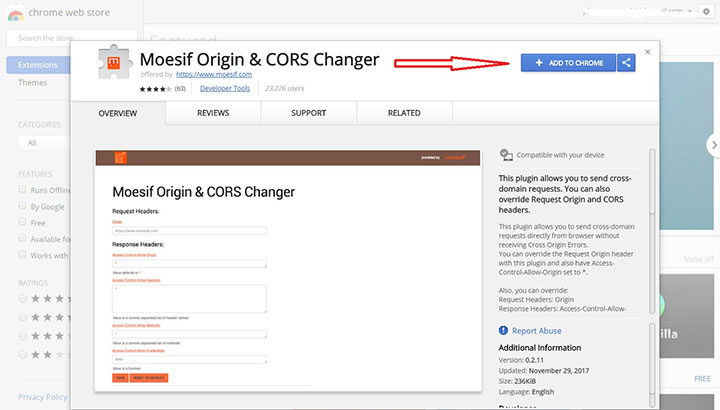Viewport: 720px width, 410px height.
Task: Click the next arrow on featured carousel
Action: click(x=714, y=145)
